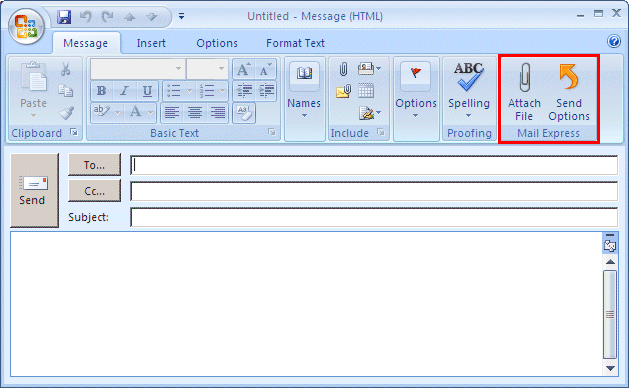Toggle Bold formatting

click(101, 91)
